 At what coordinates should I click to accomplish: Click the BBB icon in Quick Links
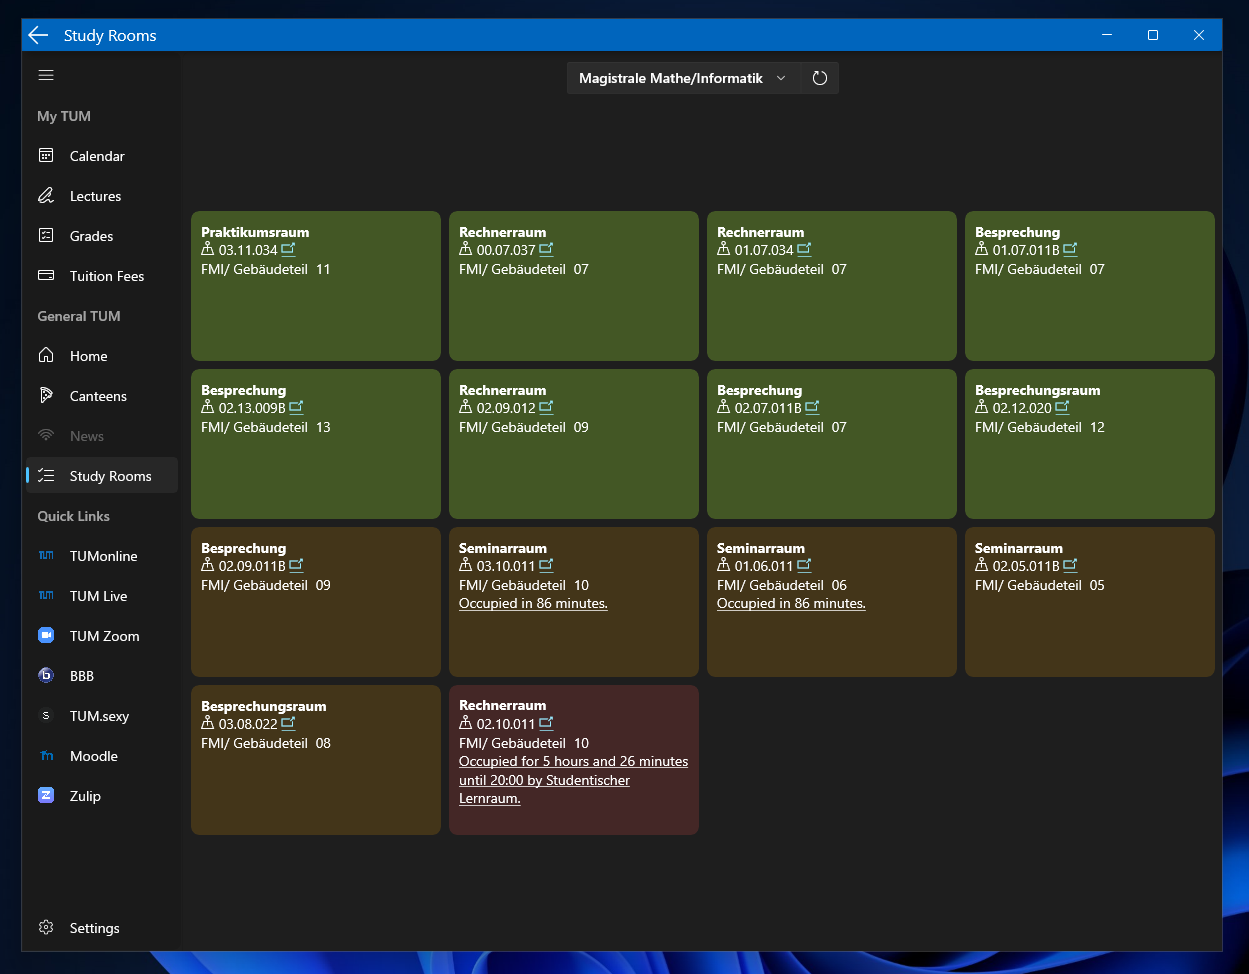pyautogui.click(x=46, y=676)
